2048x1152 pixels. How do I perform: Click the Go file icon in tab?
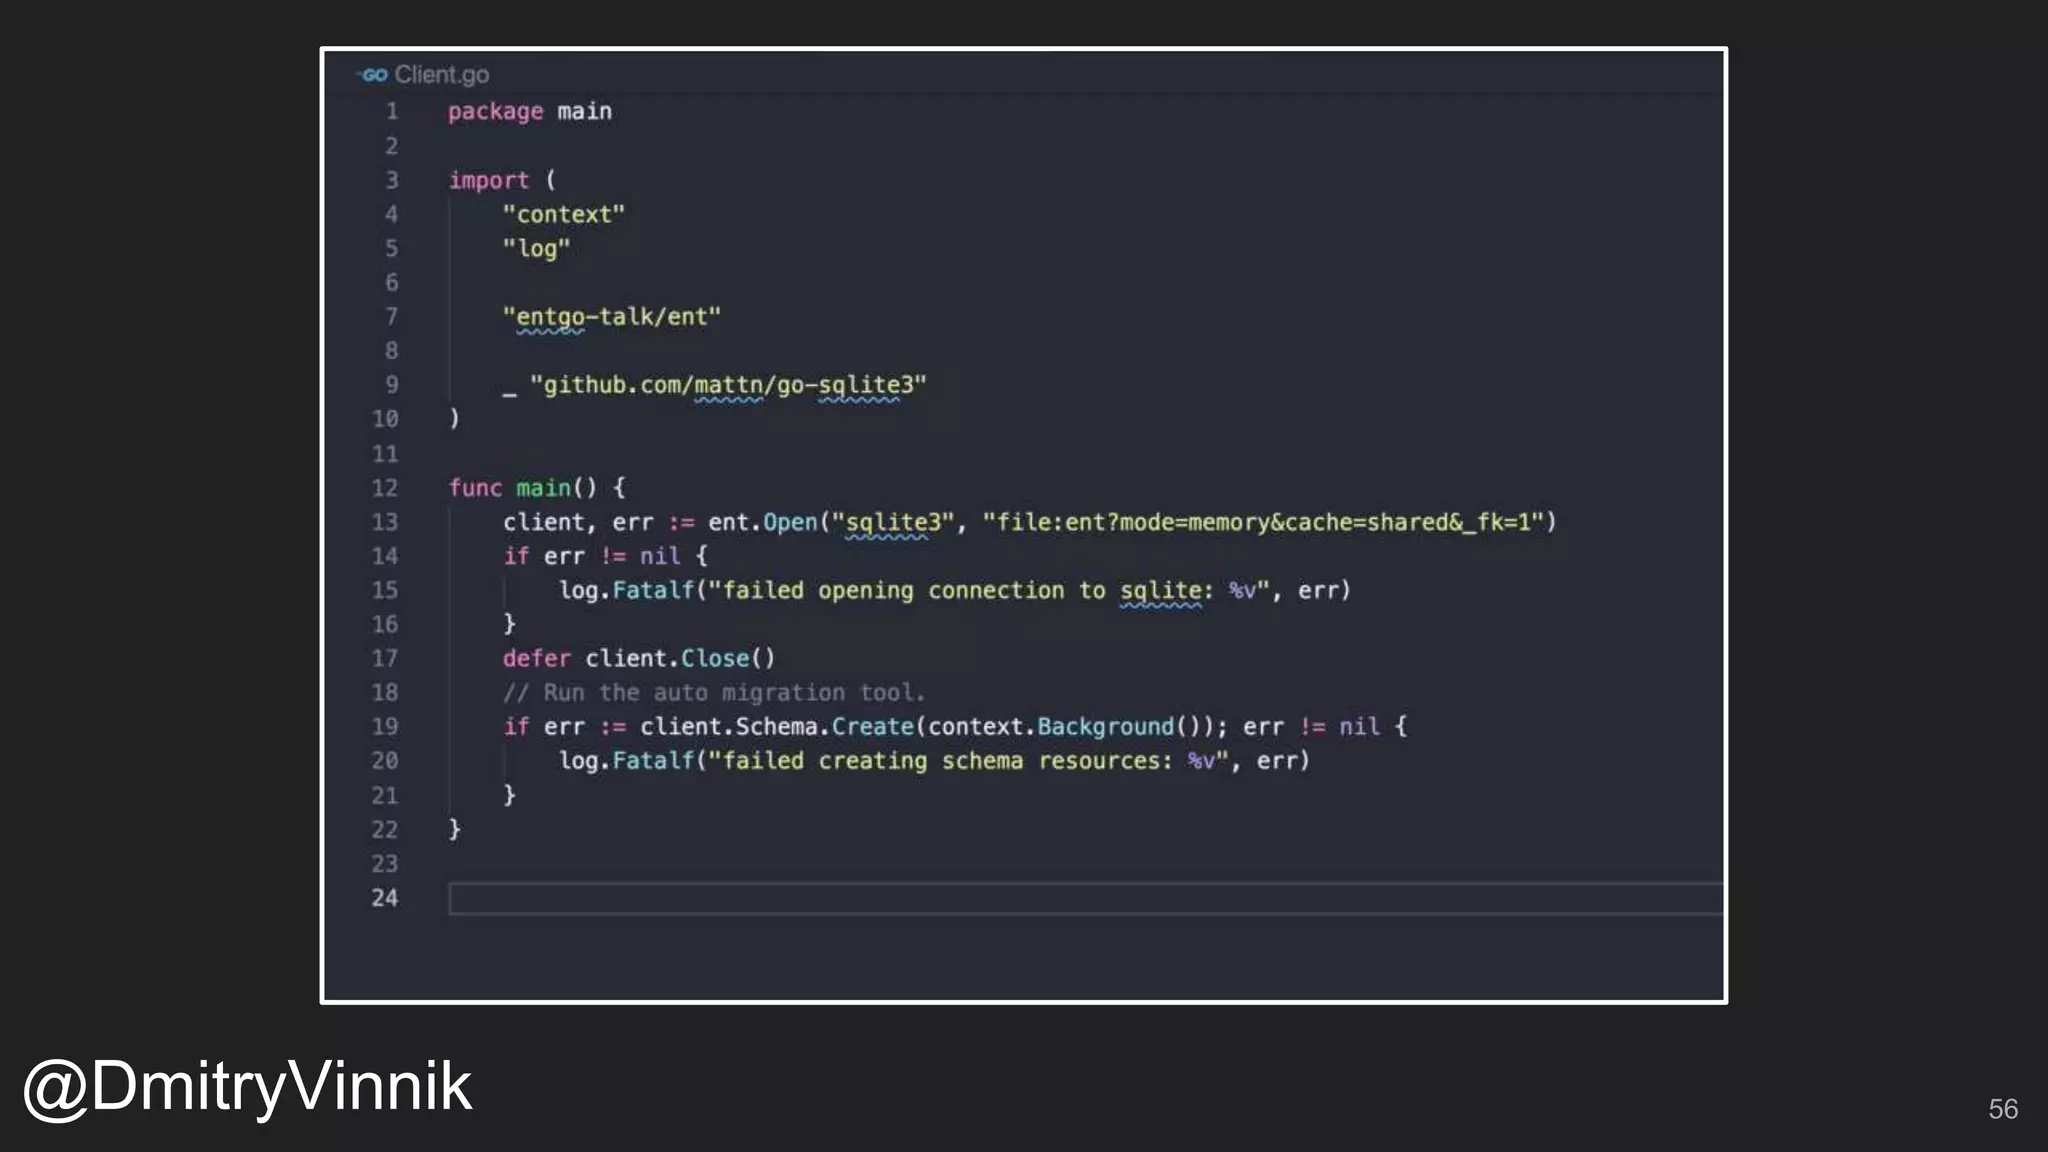pyautogui.click(x=373, y=75)
